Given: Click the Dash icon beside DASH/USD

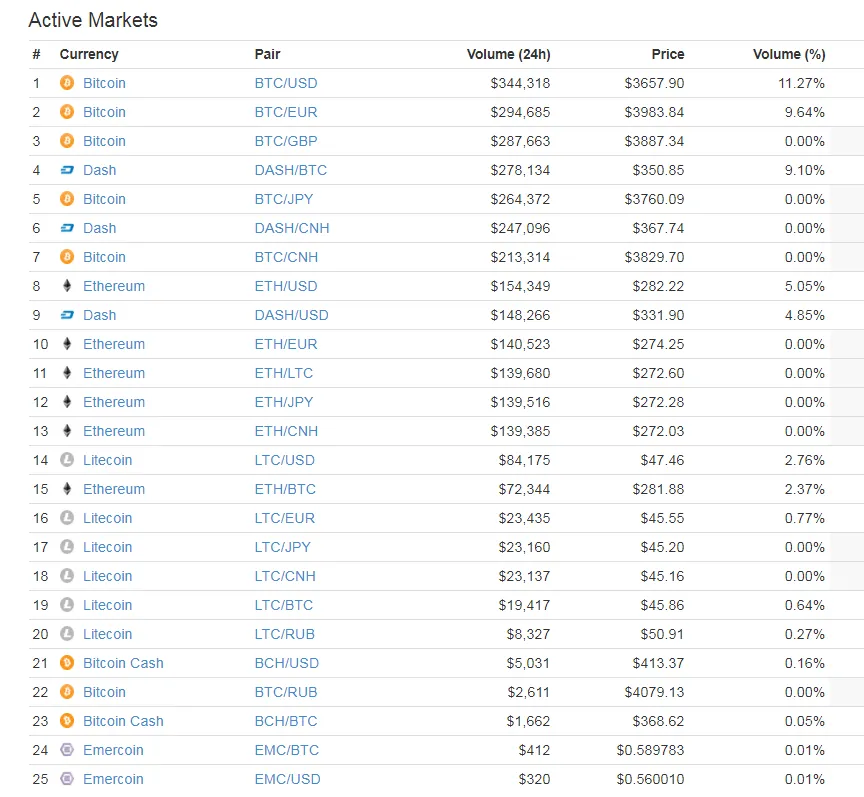Looking at the screenshot, I should [67, 315].
